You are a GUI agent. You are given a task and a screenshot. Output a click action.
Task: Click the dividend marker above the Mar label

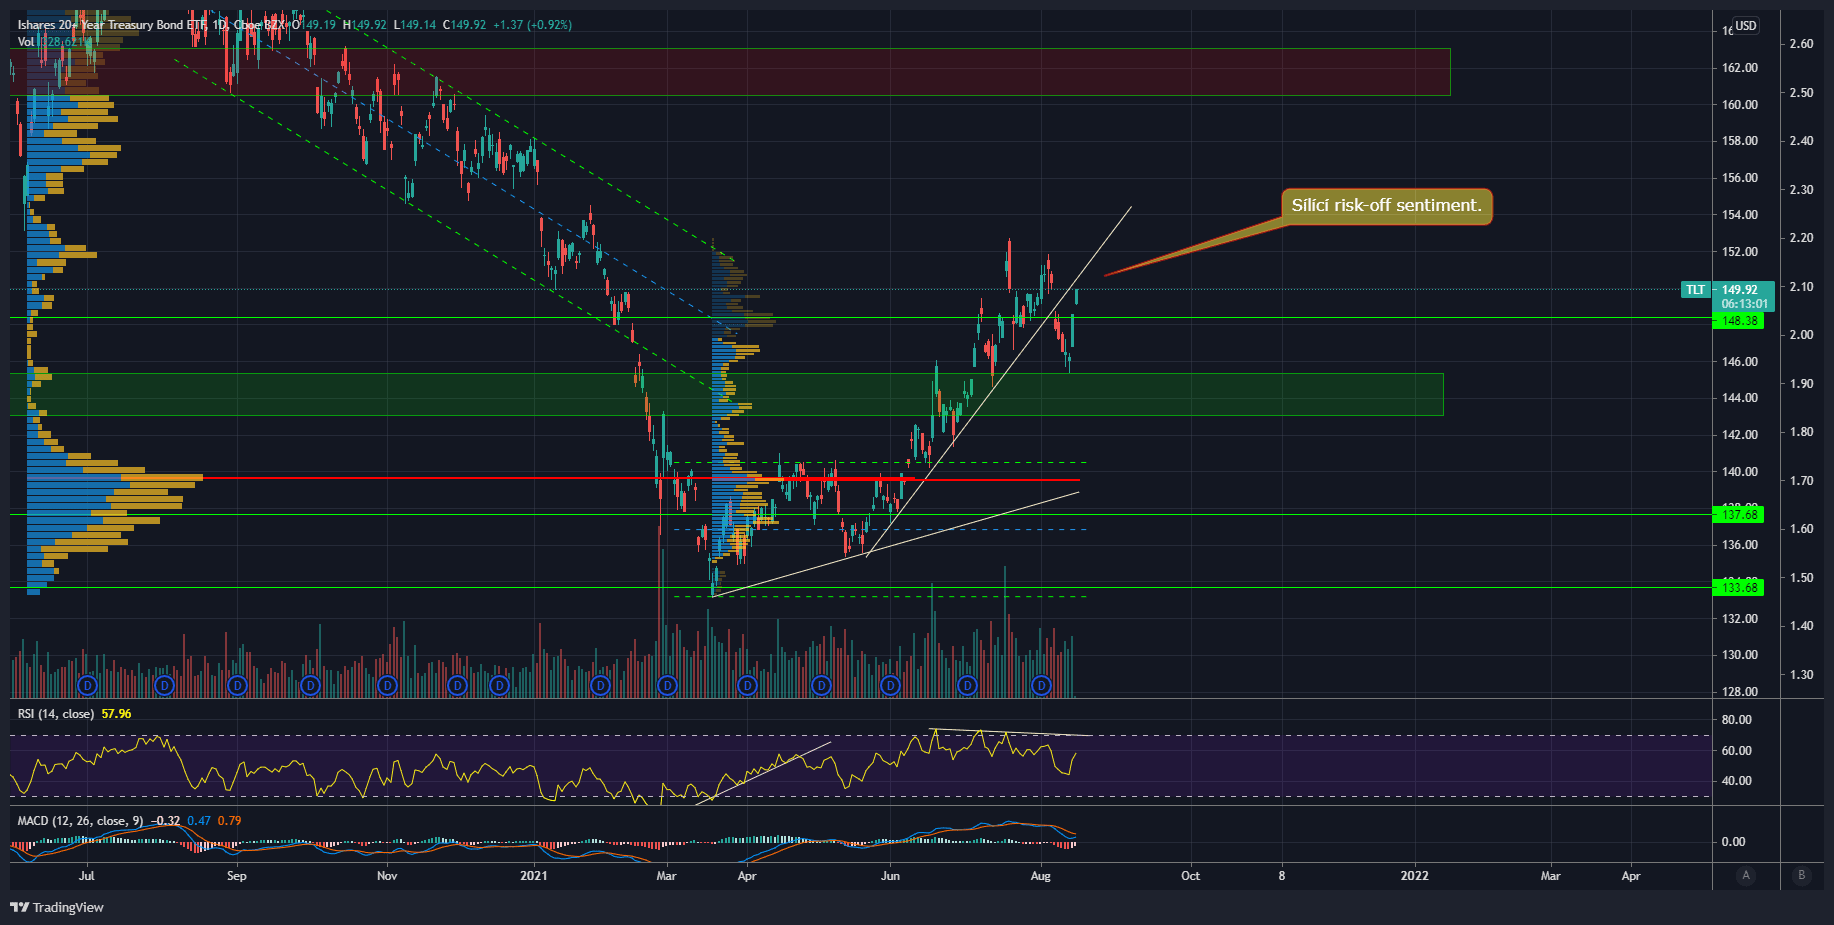pyautogui.click(x=667, y=685)
